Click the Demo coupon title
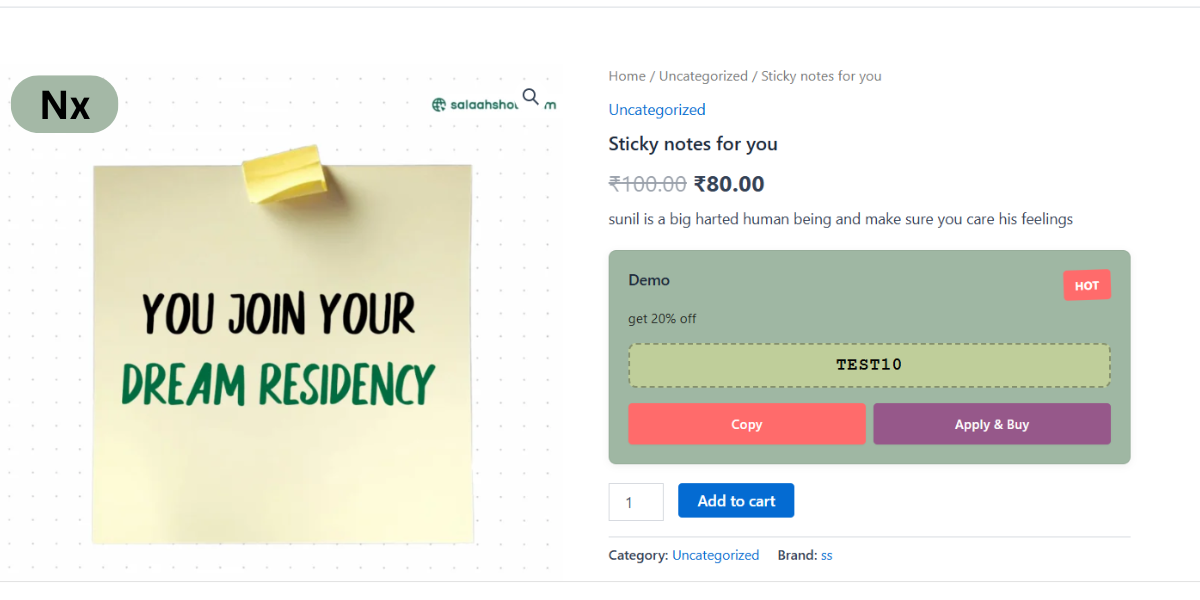 click(x=649, y=280)
